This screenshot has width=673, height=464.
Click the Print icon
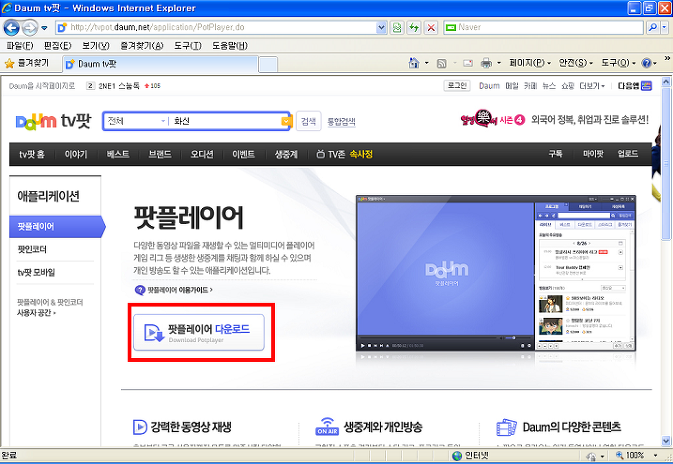[486, 64]
